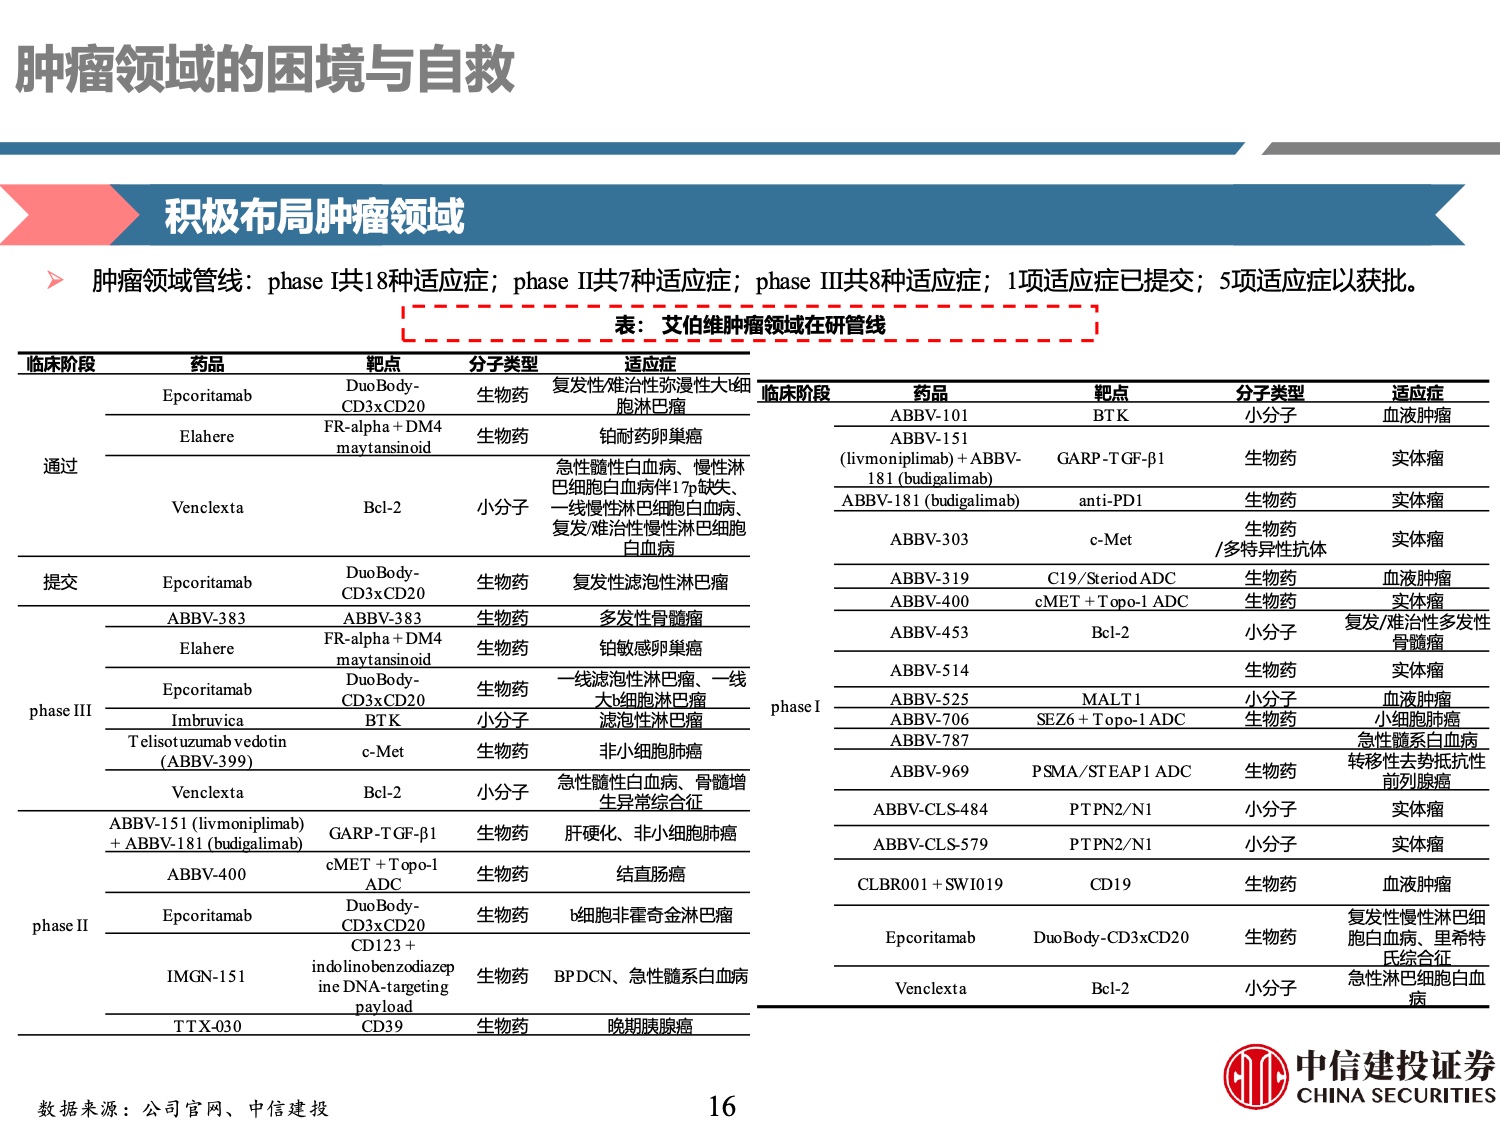
Task: Click the ABBV-383 drug name cell
Action: (x=206, y=618)
